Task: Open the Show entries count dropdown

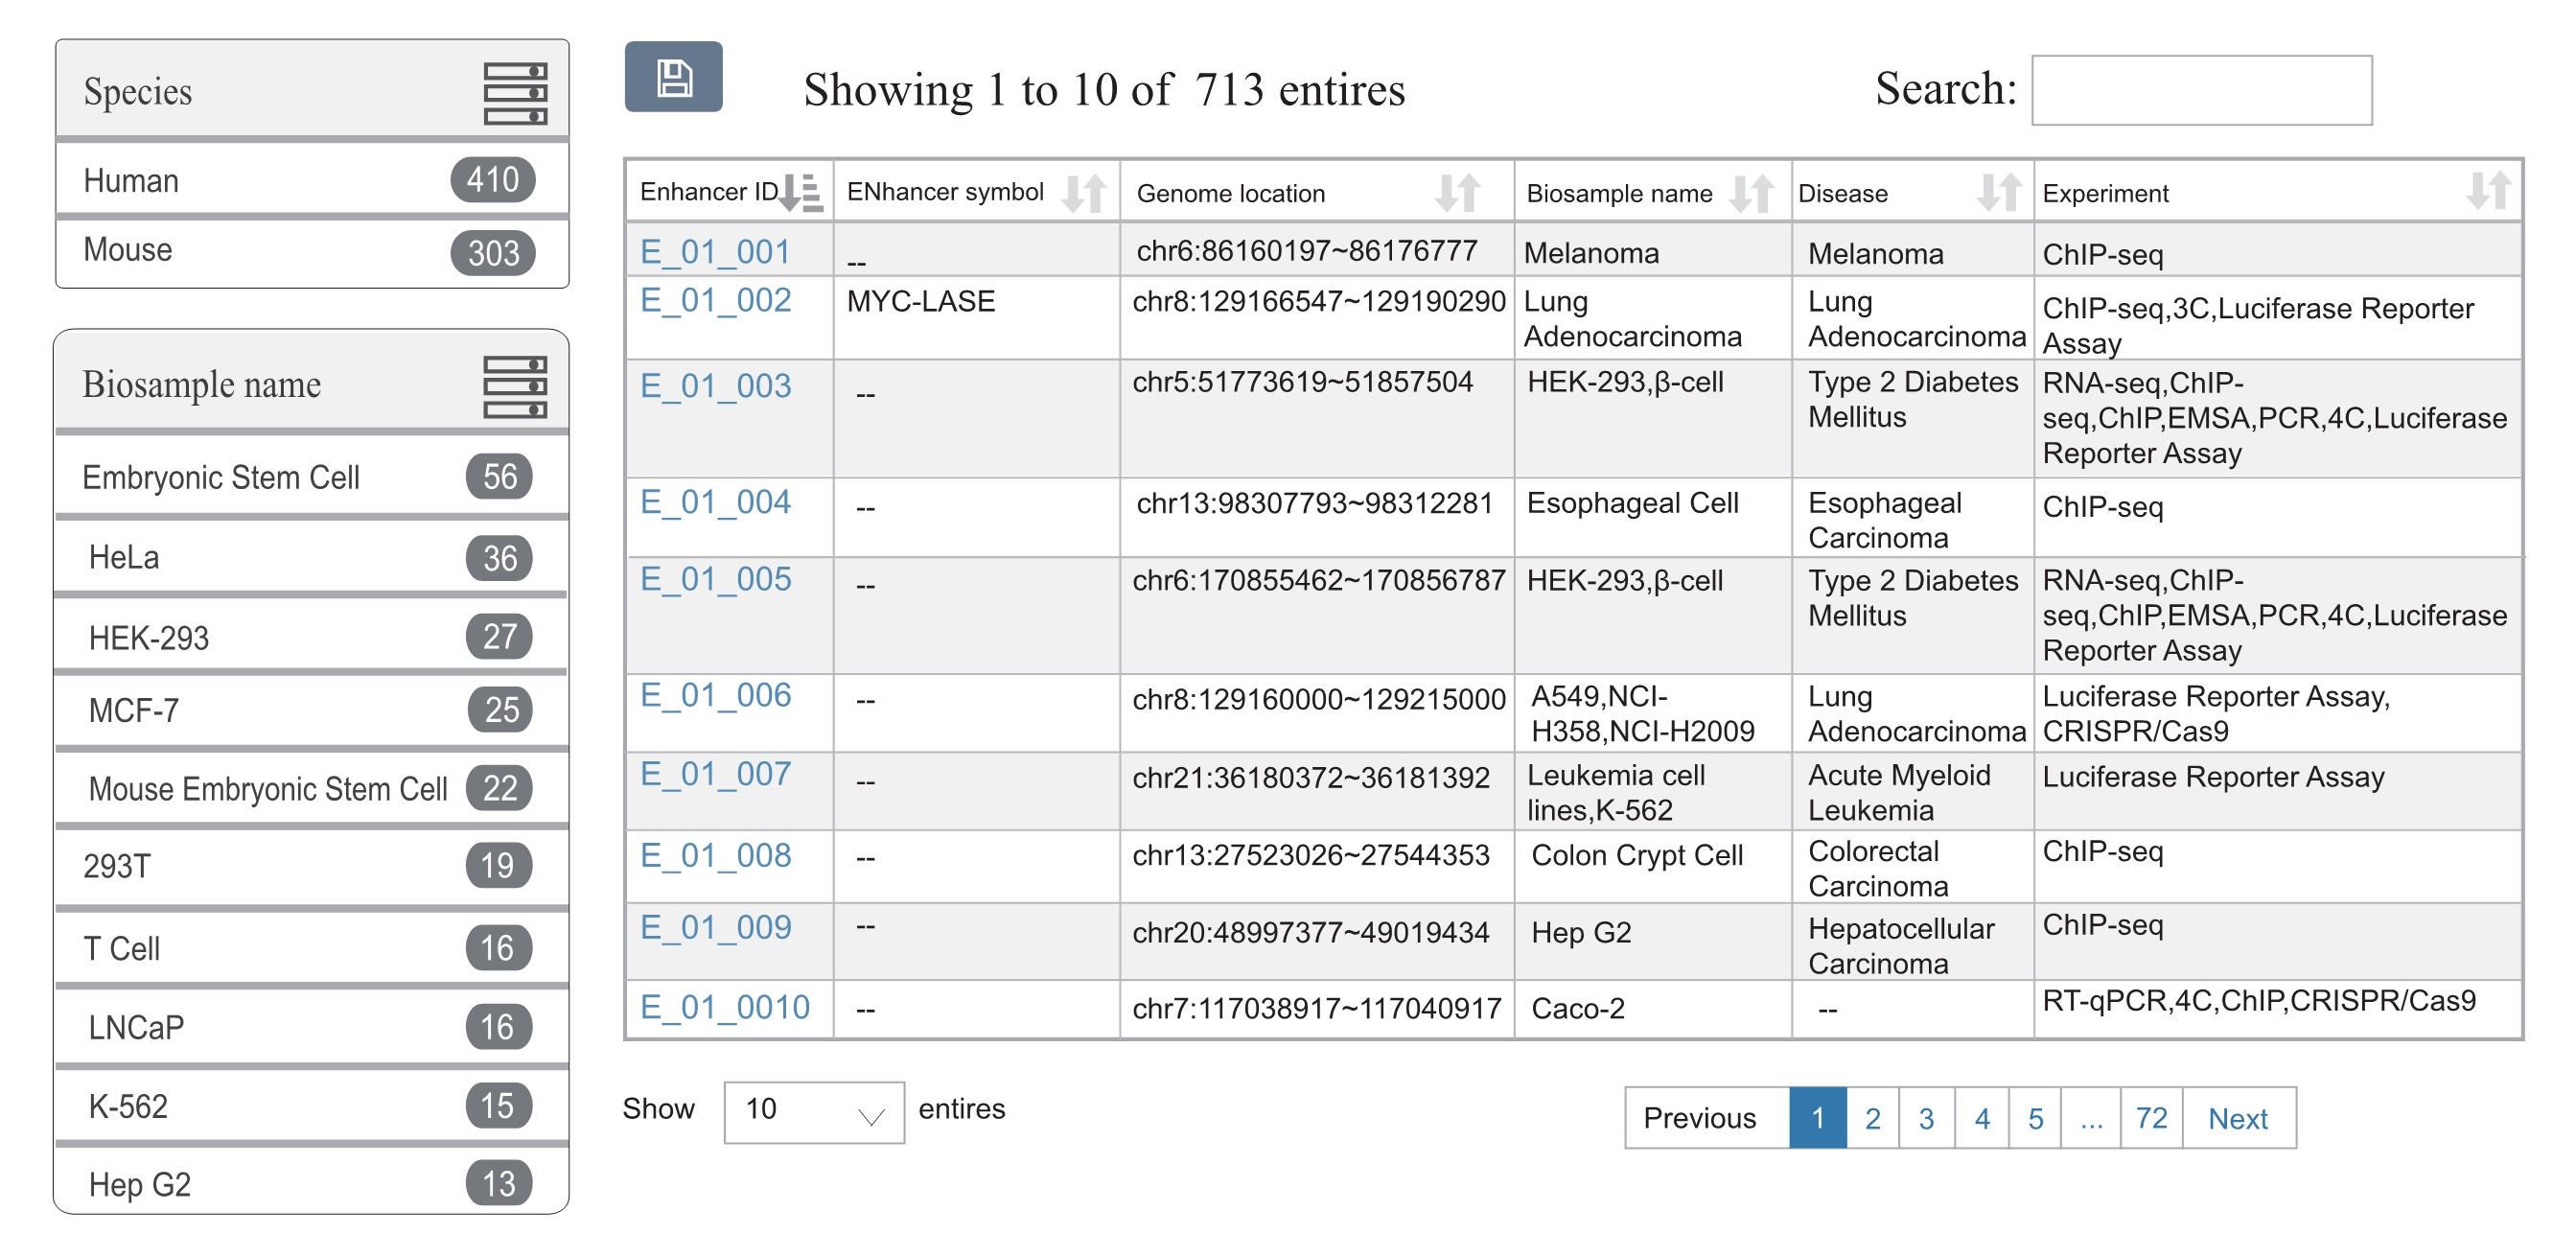Action: click(814, 1112)
